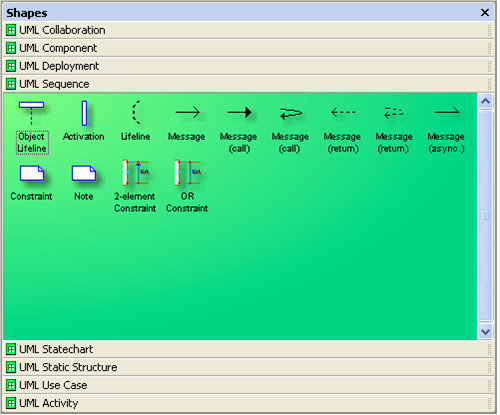The width and height of the screenshot is (500, 415).
Task: Click the UML Use Case stencil icon
Action: click(11, 385)
